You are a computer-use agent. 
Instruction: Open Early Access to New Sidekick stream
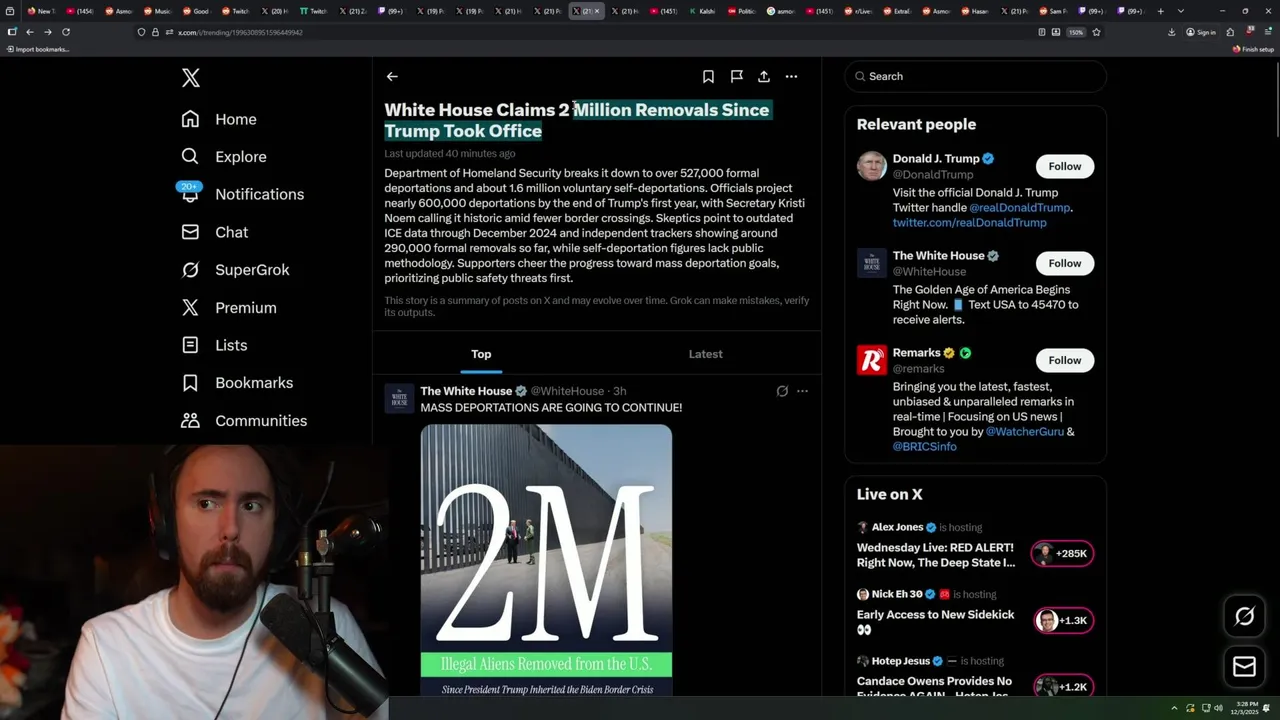pos(935,622)
